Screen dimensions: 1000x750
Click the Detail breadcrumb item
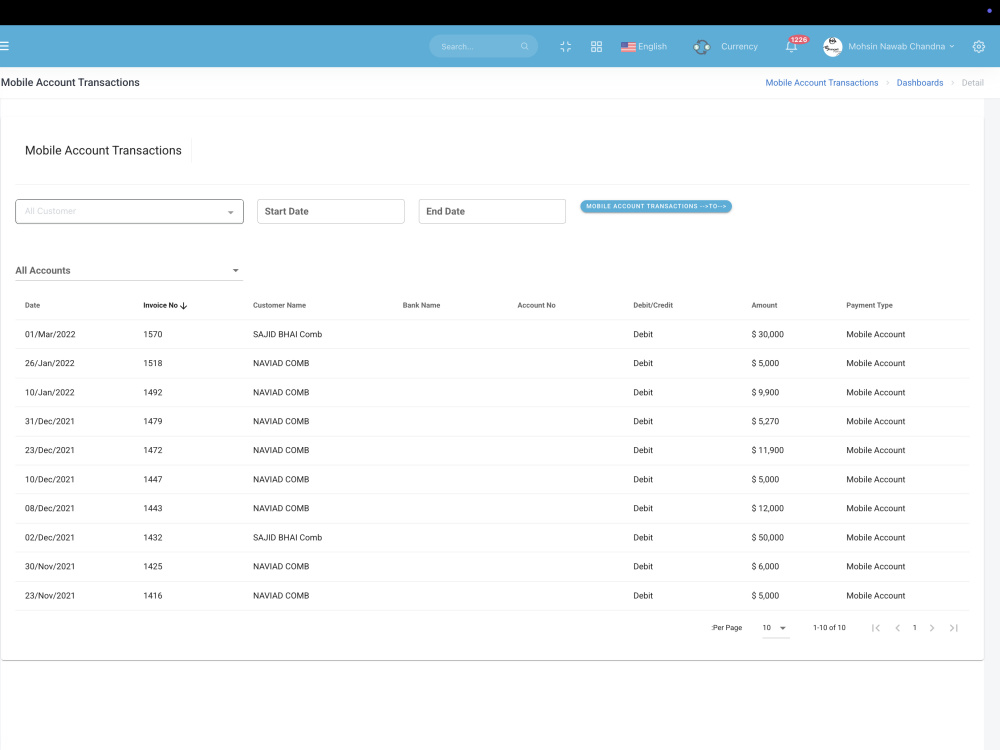(973, 83)
